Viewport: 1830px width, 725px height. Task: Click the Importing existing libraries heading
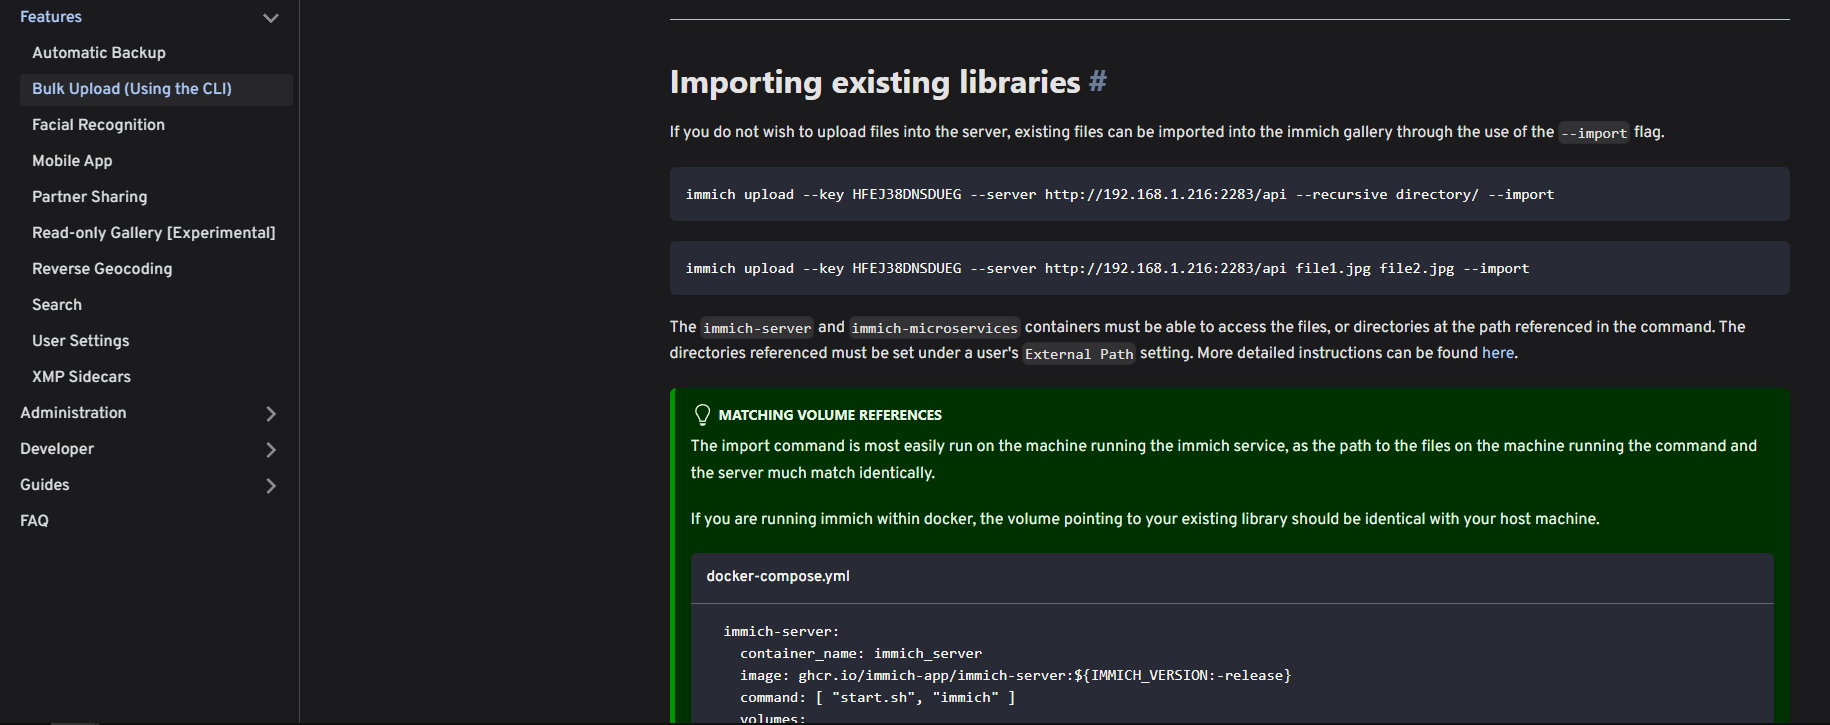[x=875, y=82]
